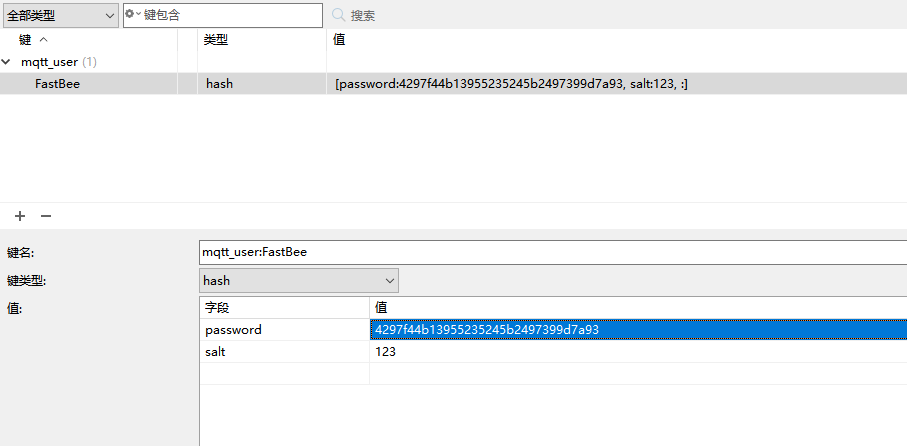Select the password field cell

(285, 330)
